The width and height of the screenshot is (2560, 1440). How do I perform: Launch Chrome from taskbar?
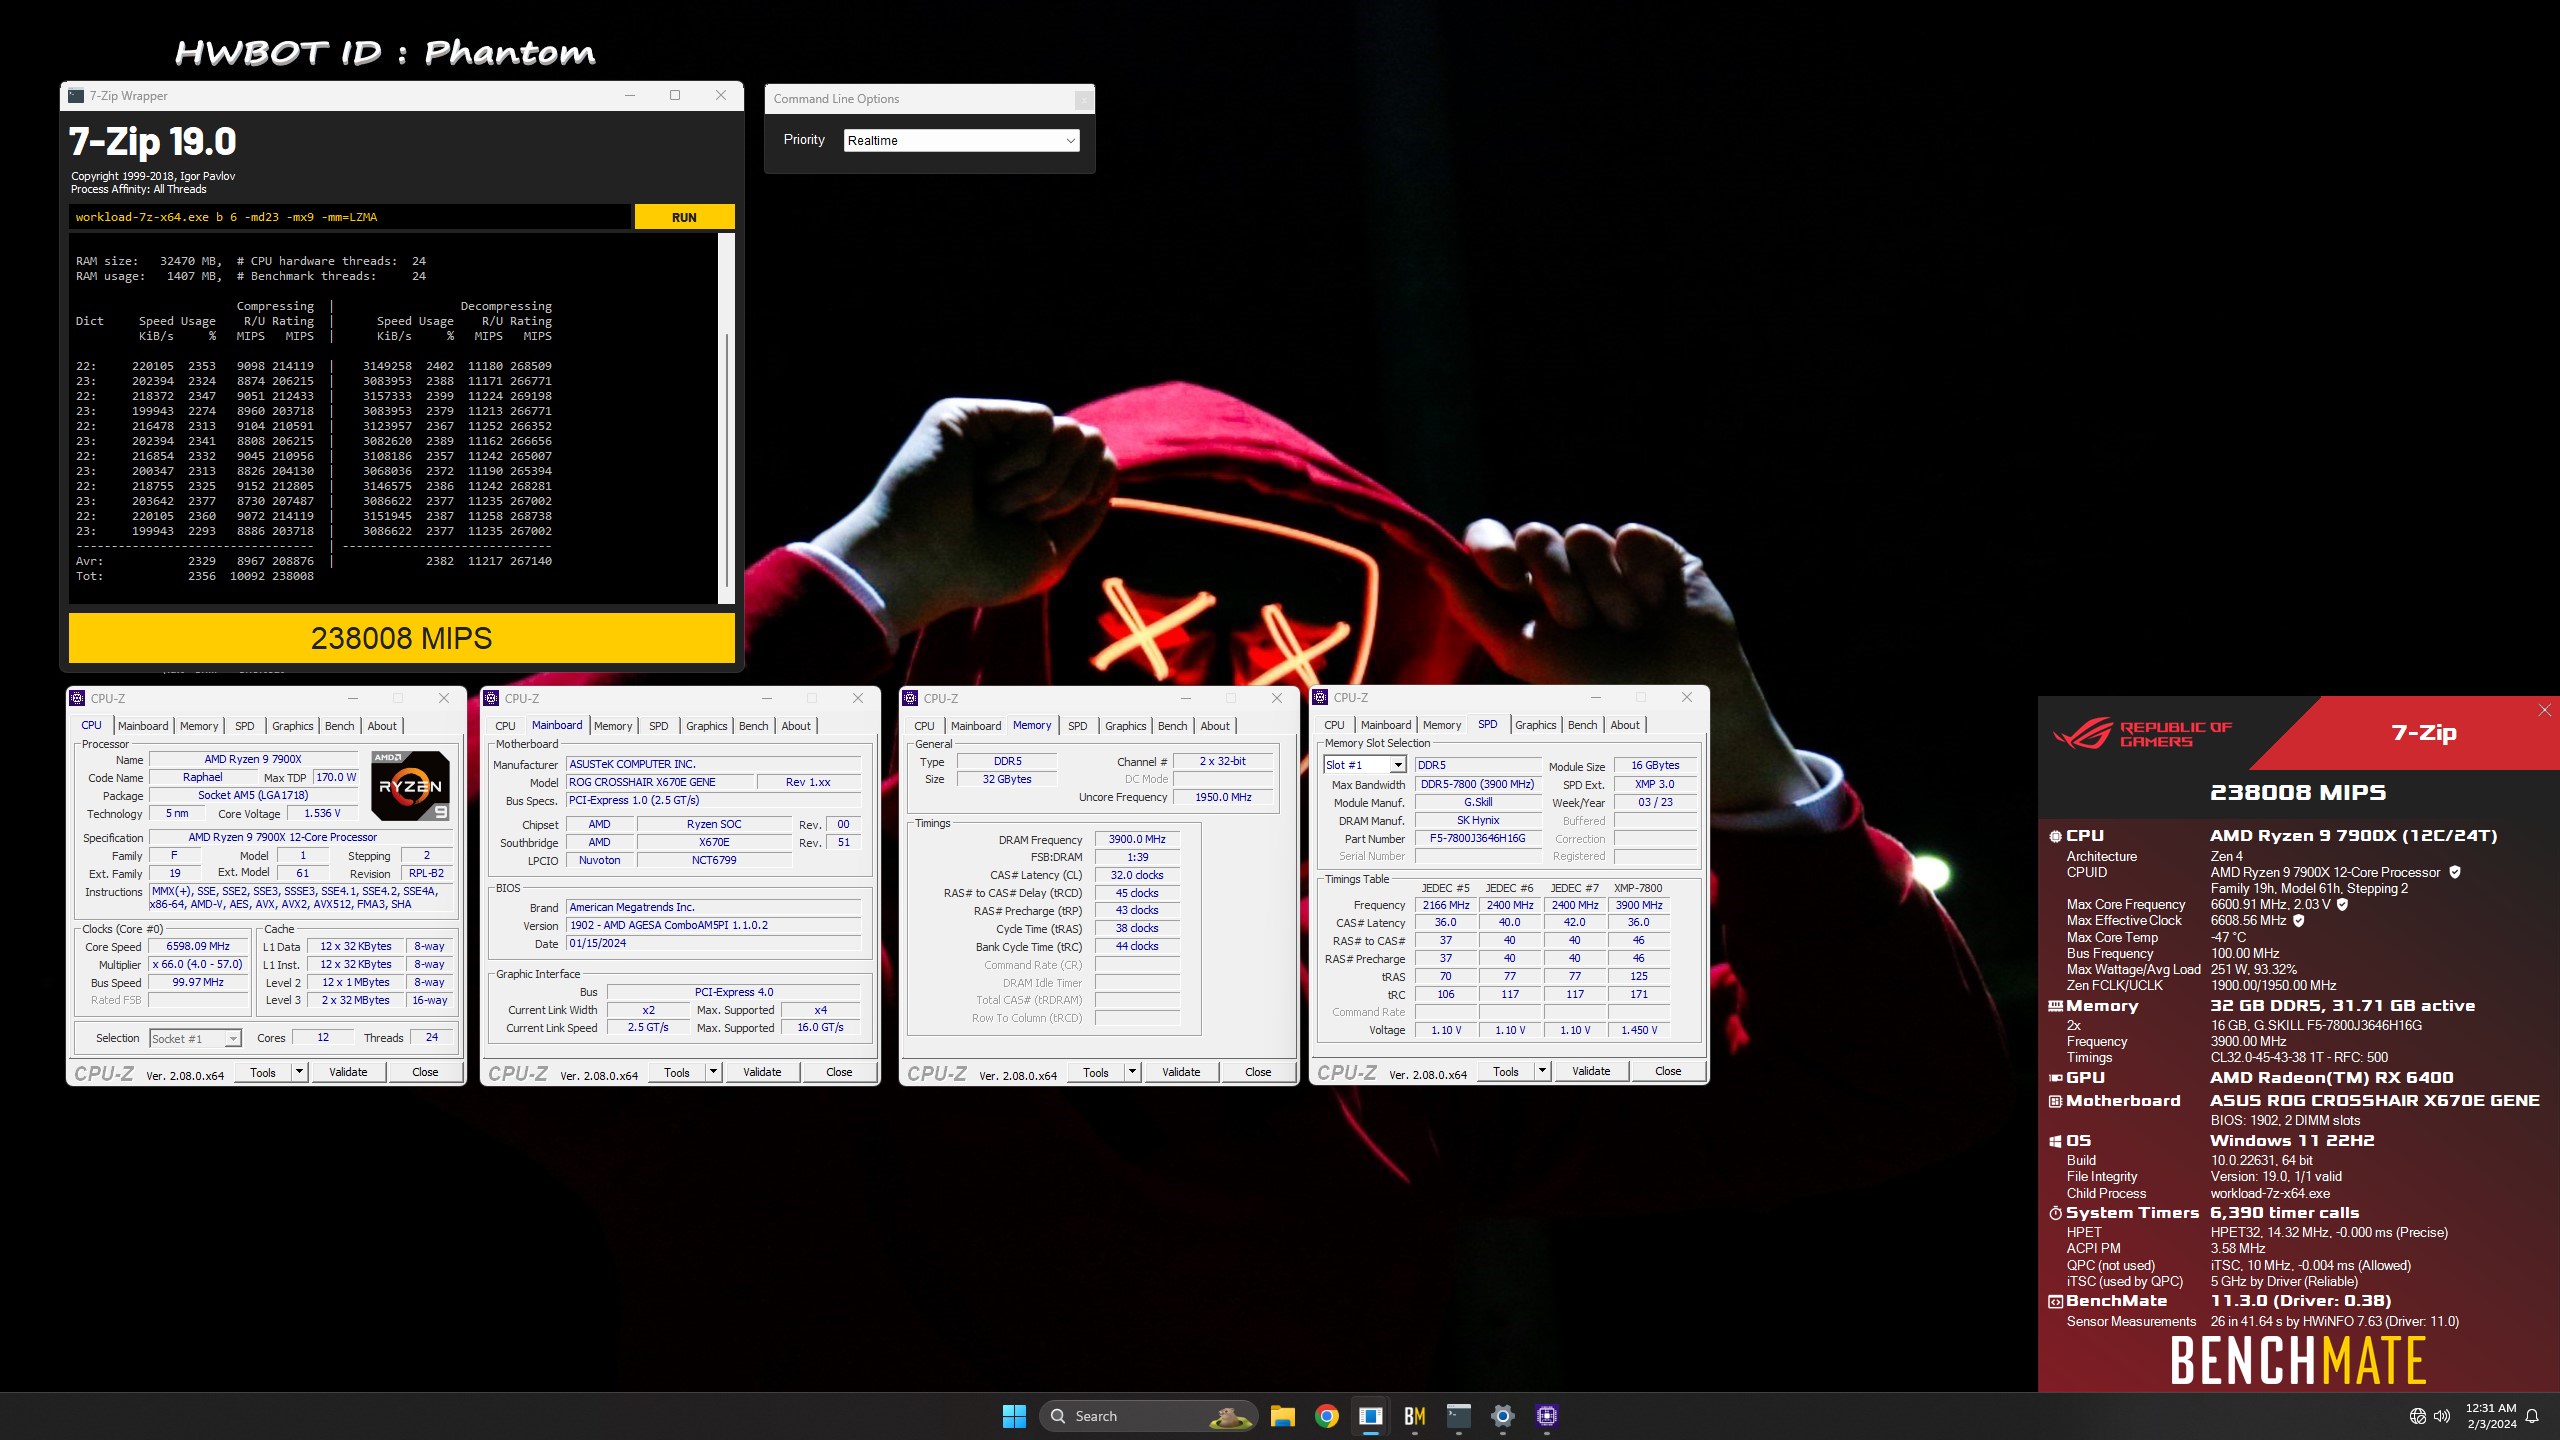[1326, 1416]
